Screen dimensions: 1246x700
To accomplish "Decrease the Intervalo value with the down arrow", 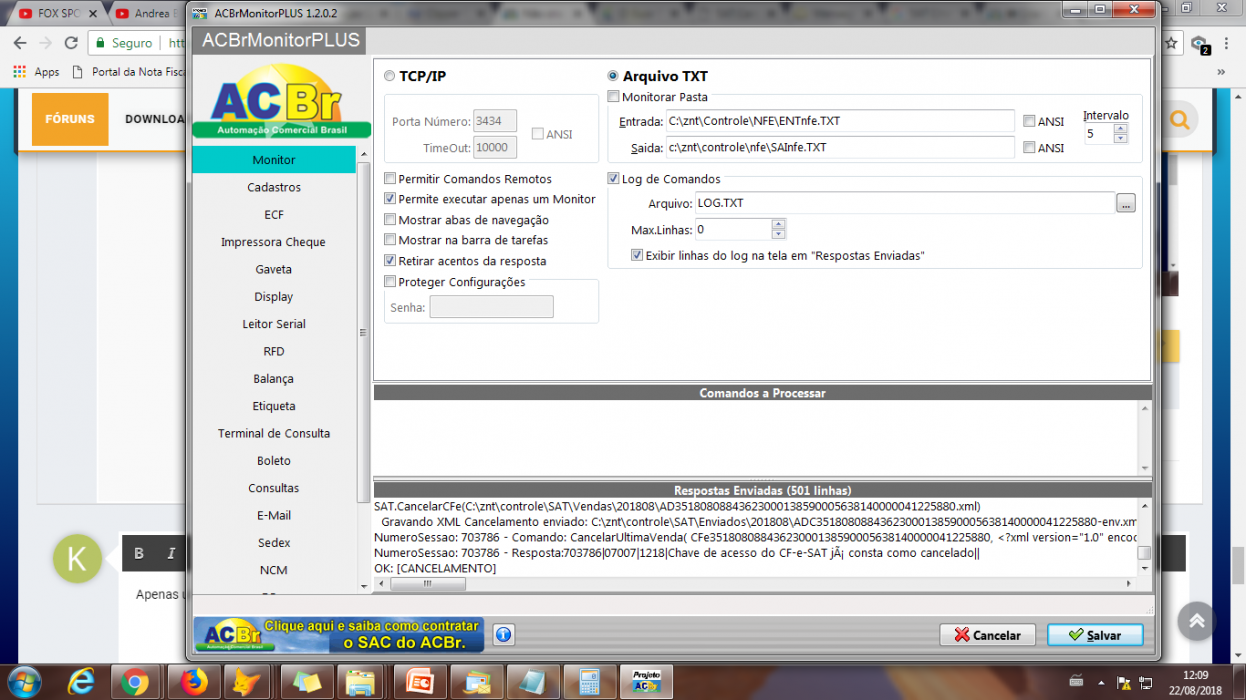I will point(1121,138).
